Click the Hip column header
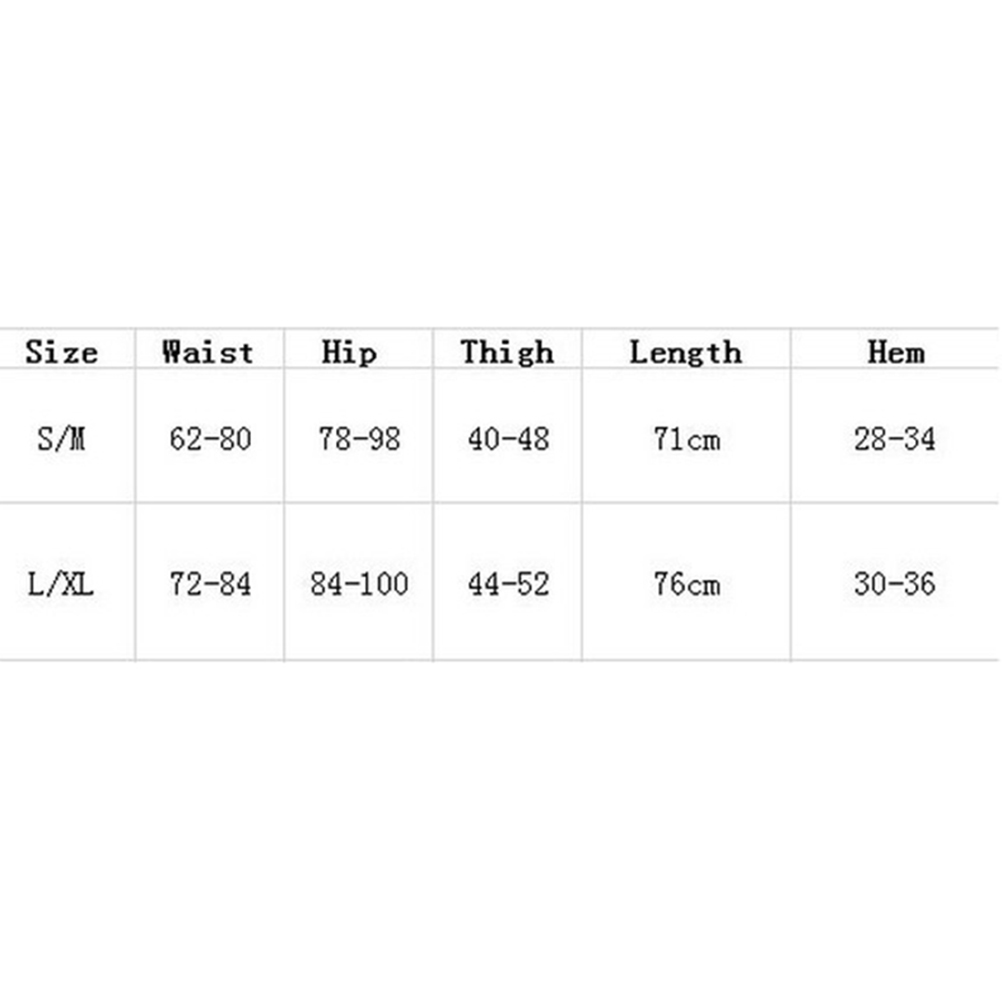 point(349,352)
